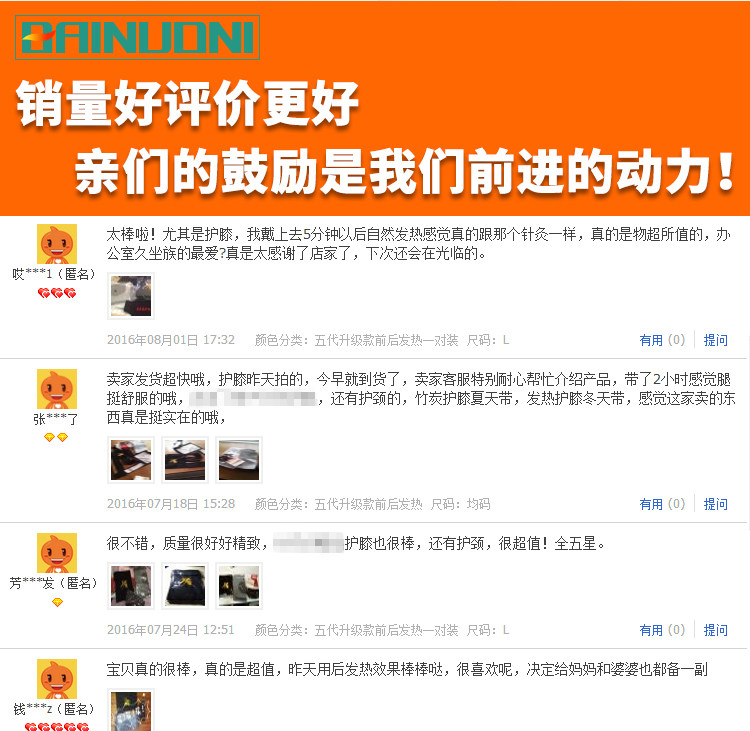The height and width of the screenshot is (731, 750).
Task: Click 提问 on the 07月24日 review
Action: (716, 630)
